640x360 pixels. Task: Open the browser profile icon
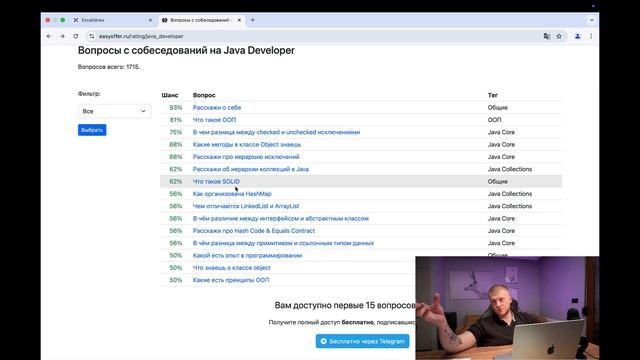coord(578,36)
